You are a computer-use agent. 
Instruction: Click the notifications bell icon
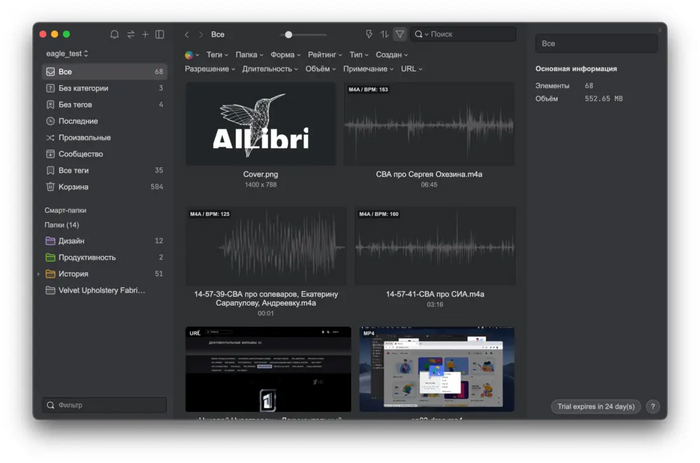114,34
